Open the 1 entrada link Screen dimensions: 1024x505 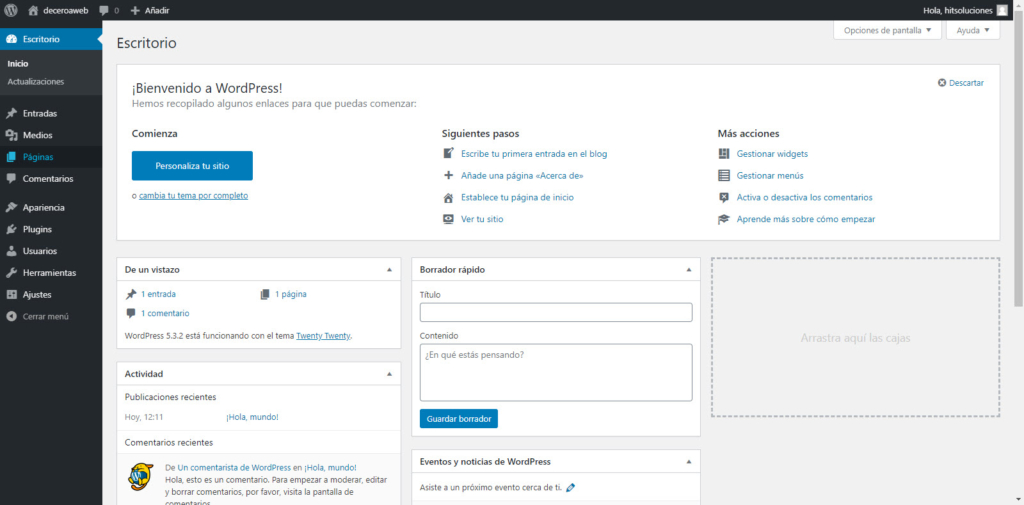pyautogui.click(x=158, y=294)
